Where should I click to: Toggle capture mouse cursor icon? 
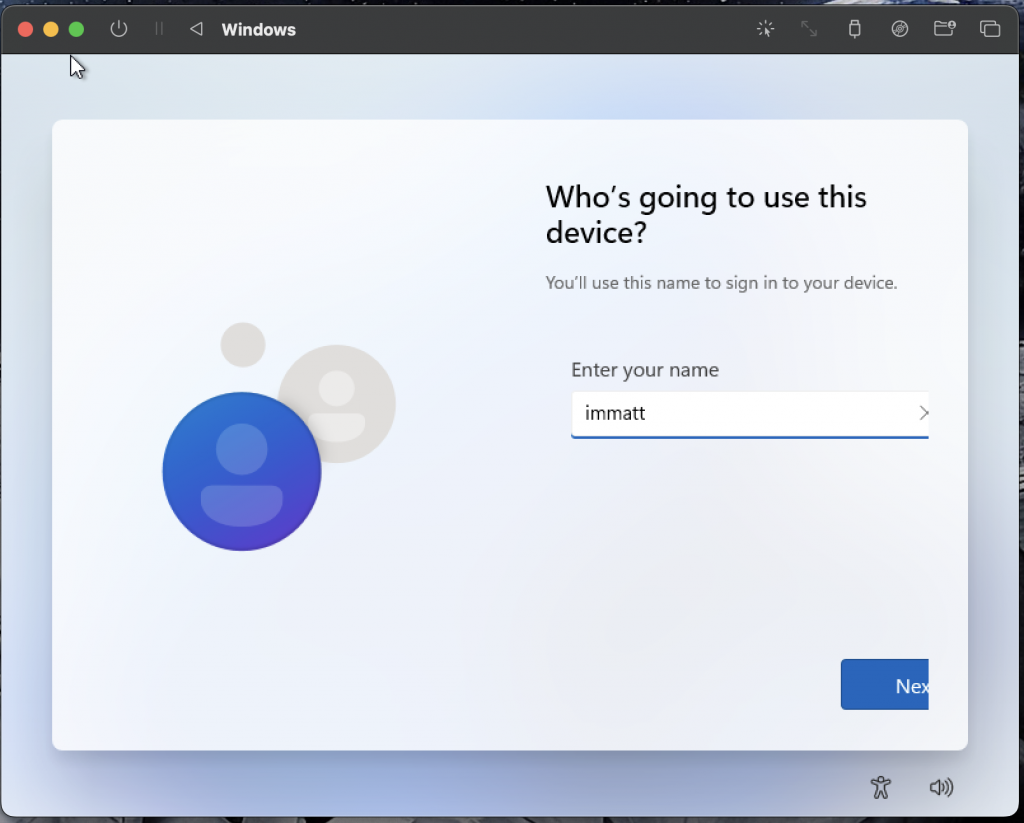click(765, 29)
